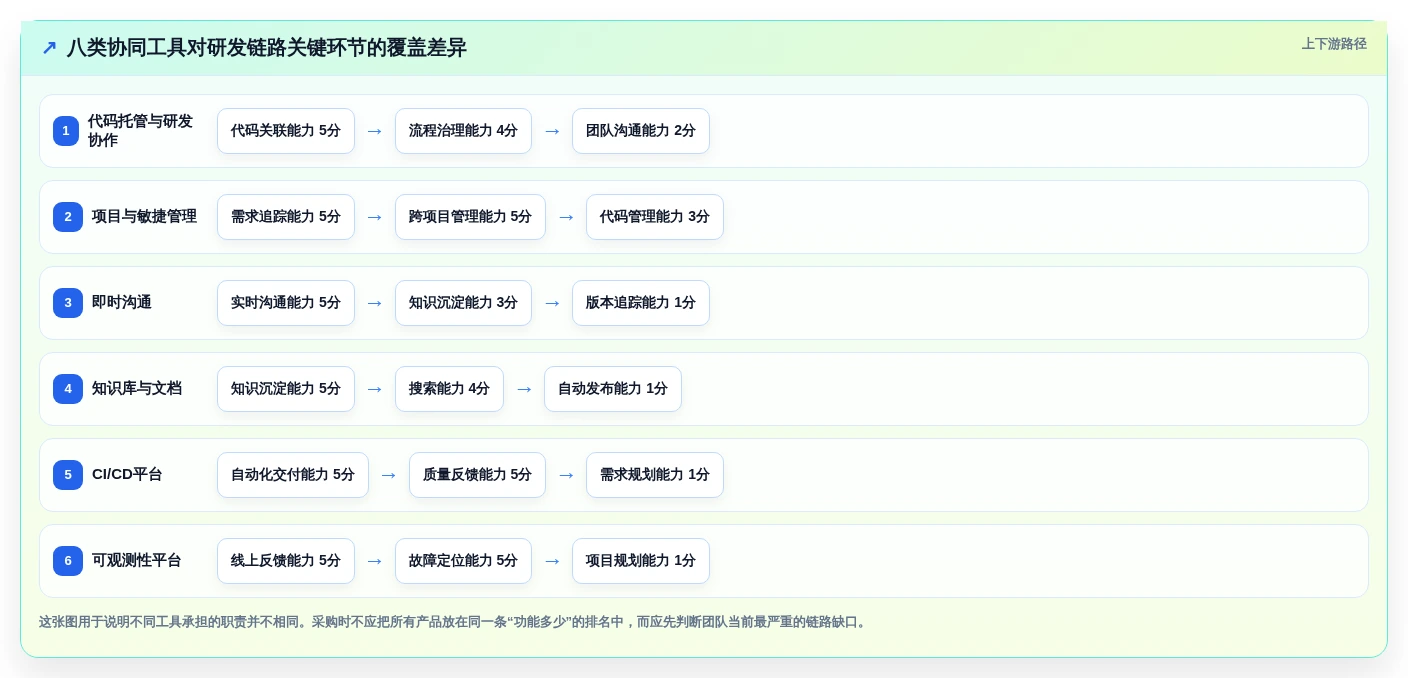Click the 流程治理能力 4分 chip

463,131
